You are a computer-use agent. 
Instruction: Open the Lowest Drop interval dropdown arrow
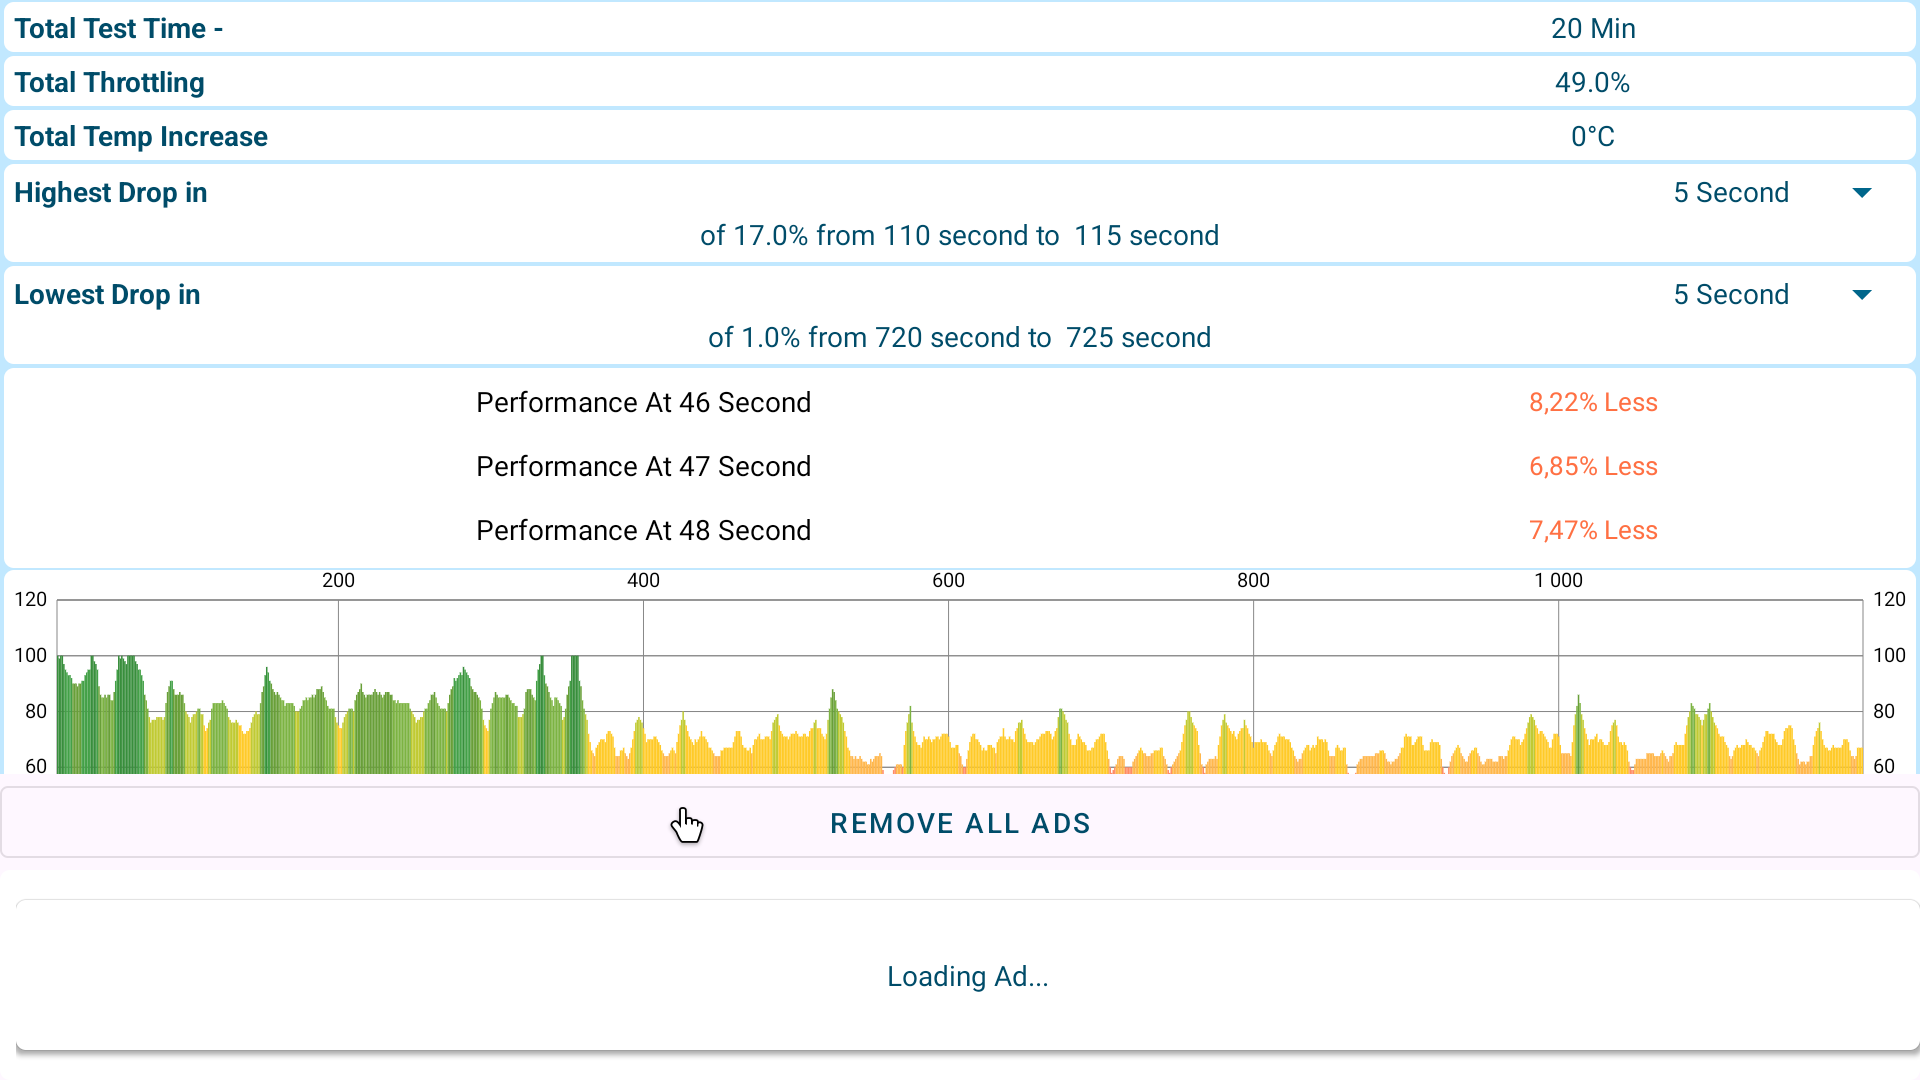click(x=1861, y=295)
